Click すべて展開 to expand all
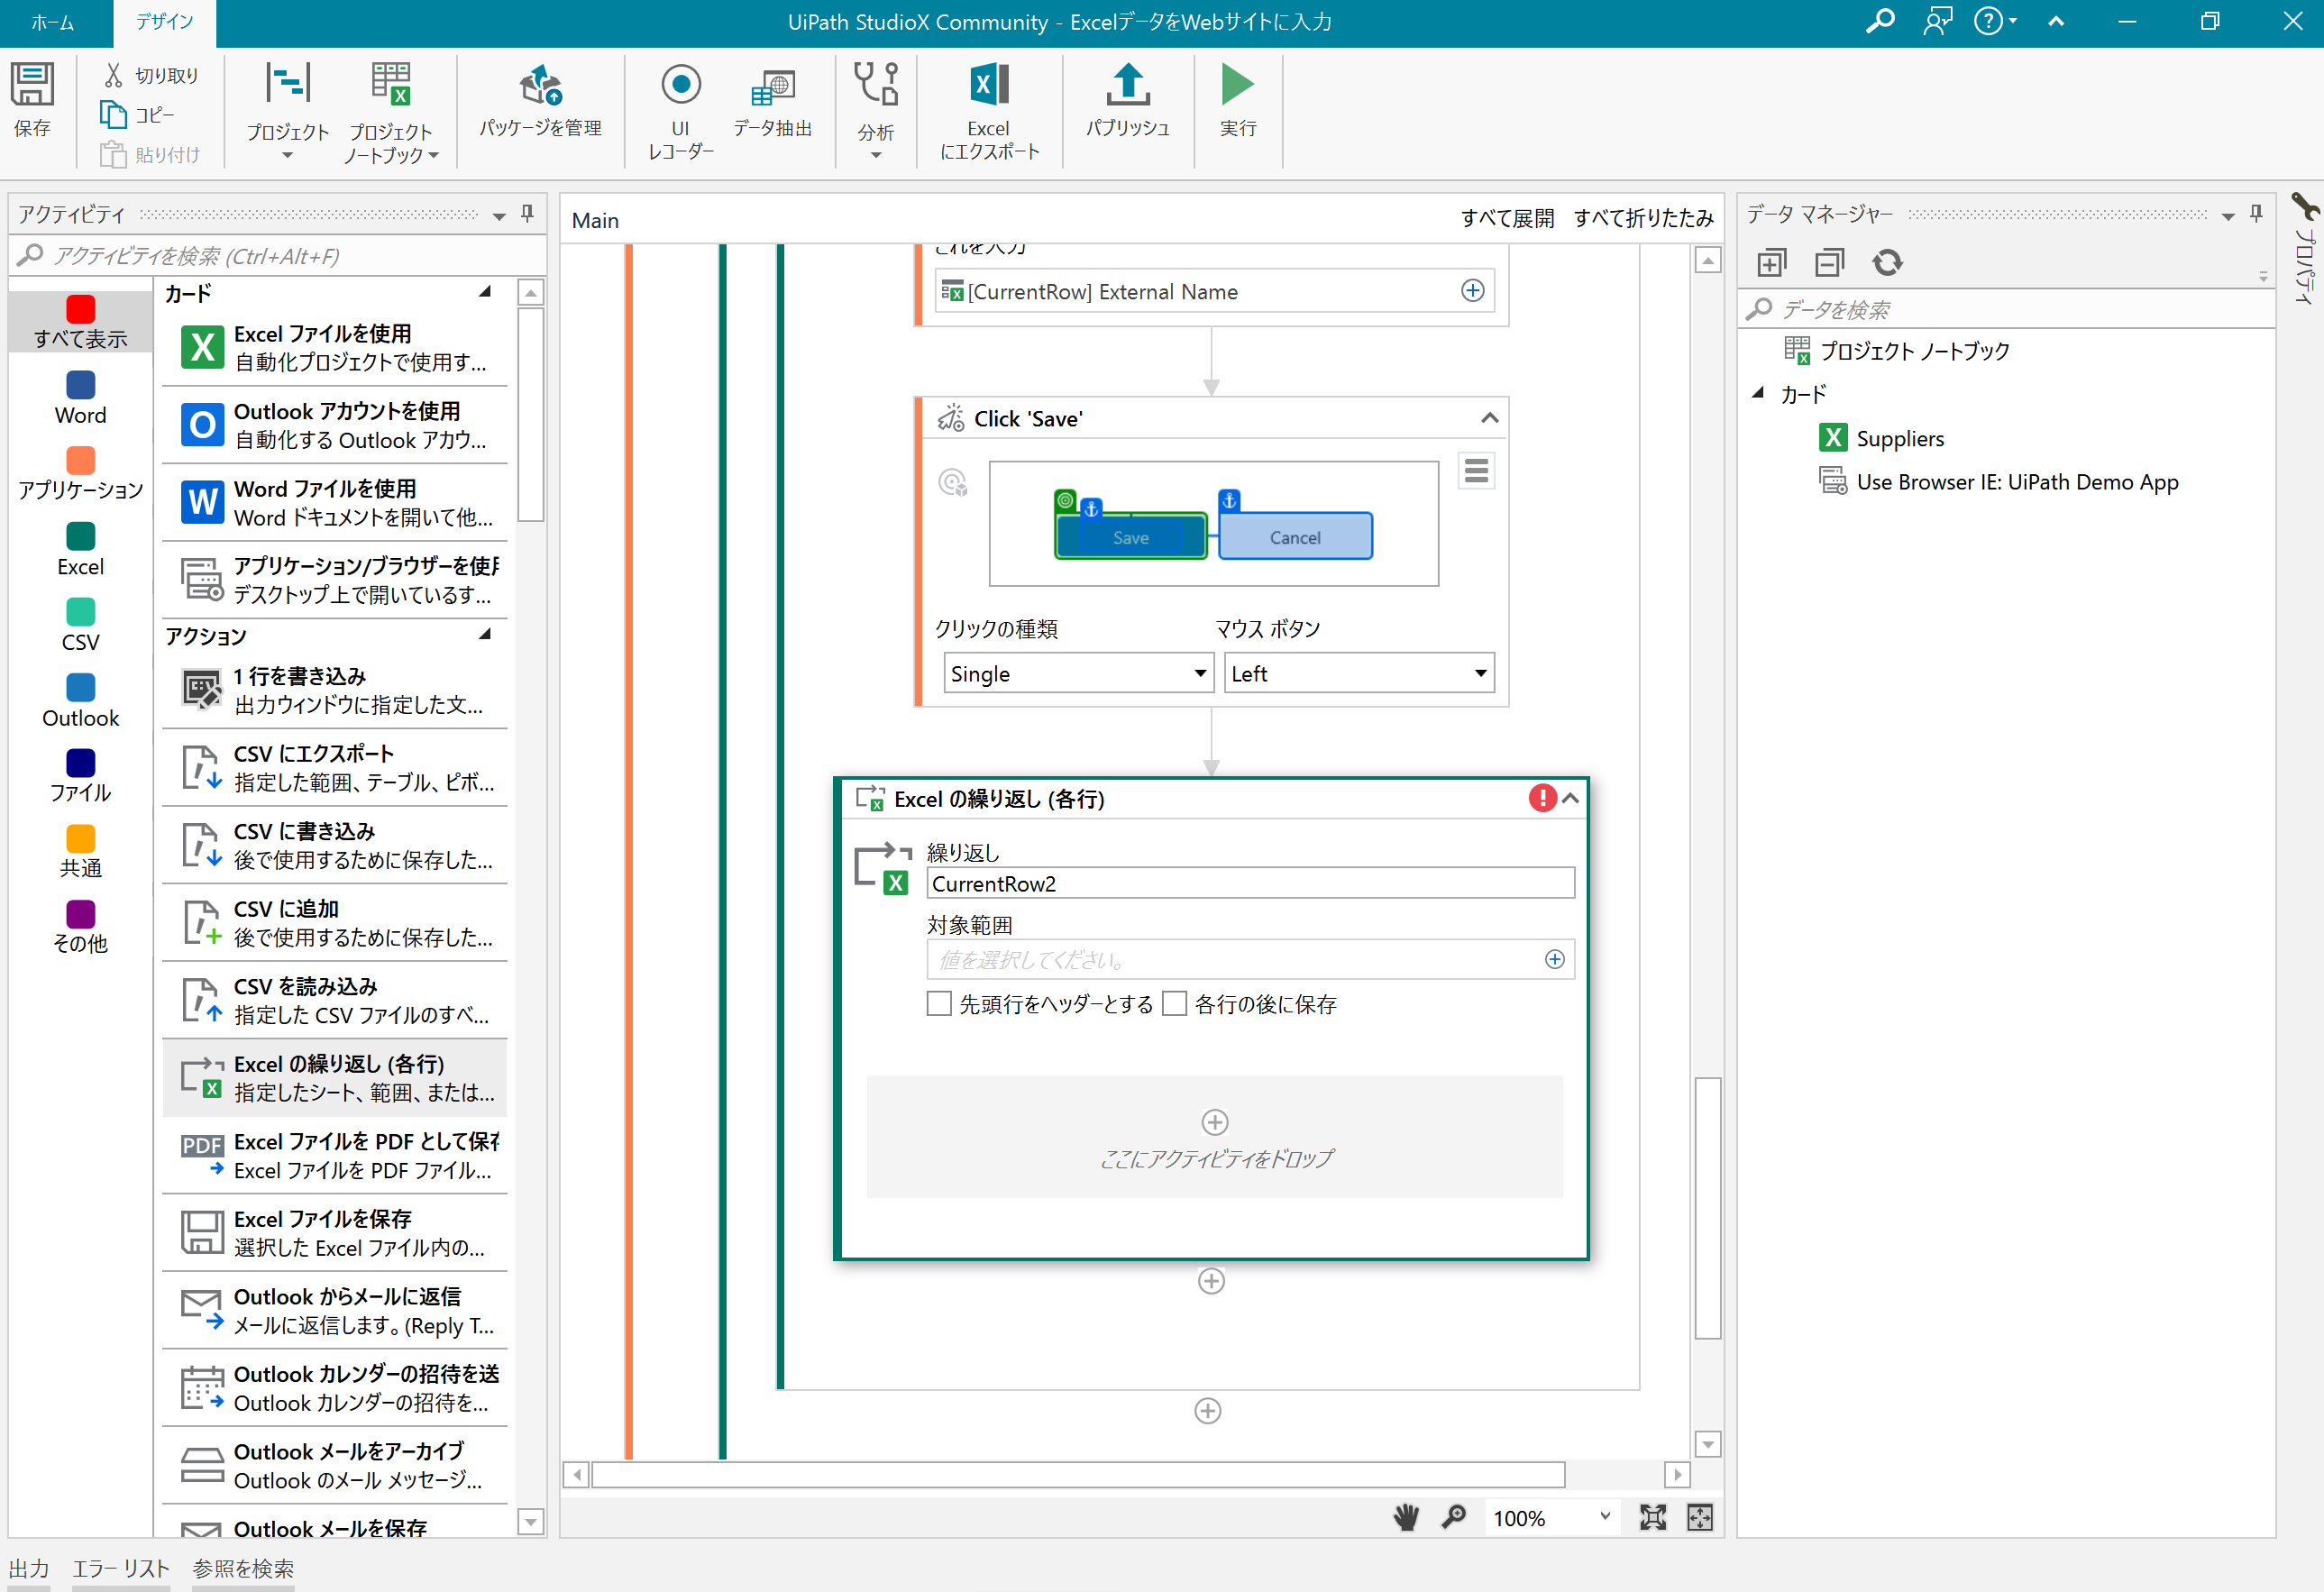The width and height of the screenshot is (2324, 1592). point(1507,218)
